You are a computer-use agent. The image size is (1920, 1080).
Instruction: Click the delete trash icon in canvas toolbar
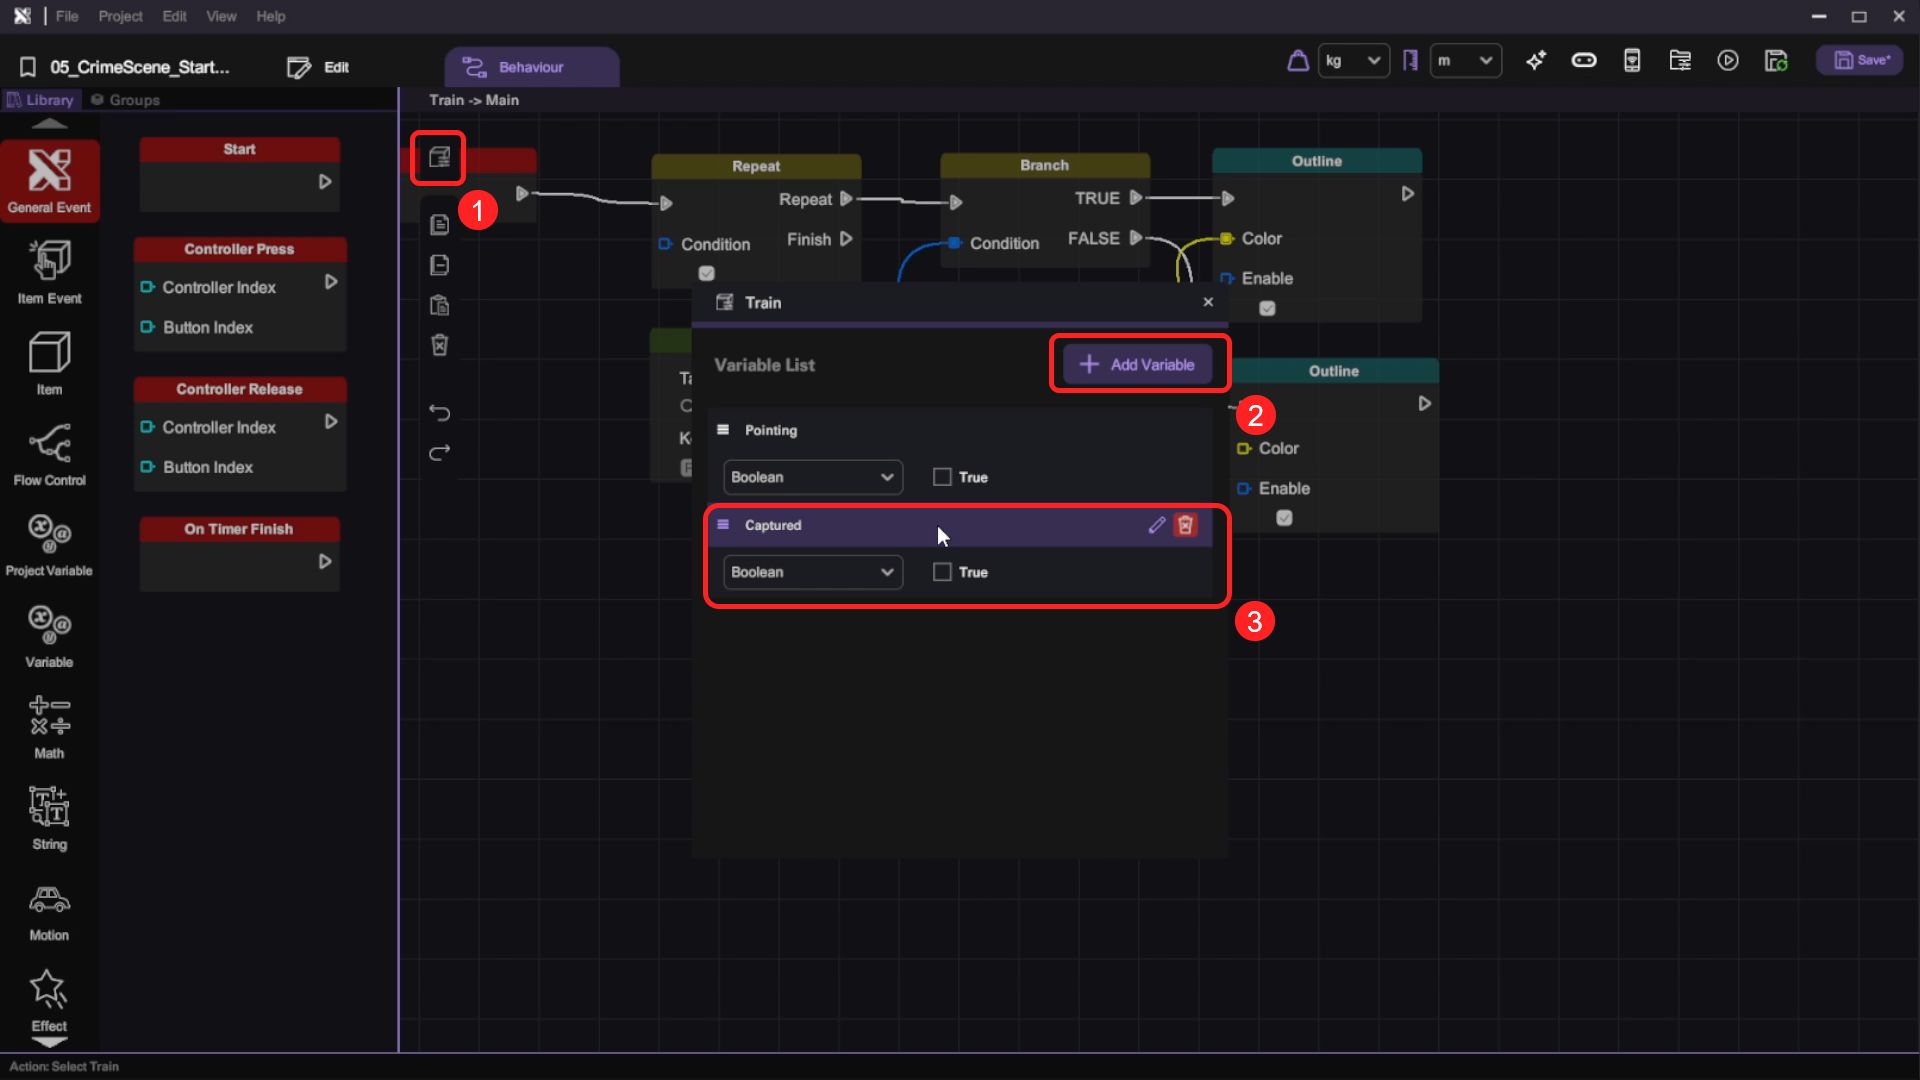coord(439,345)
